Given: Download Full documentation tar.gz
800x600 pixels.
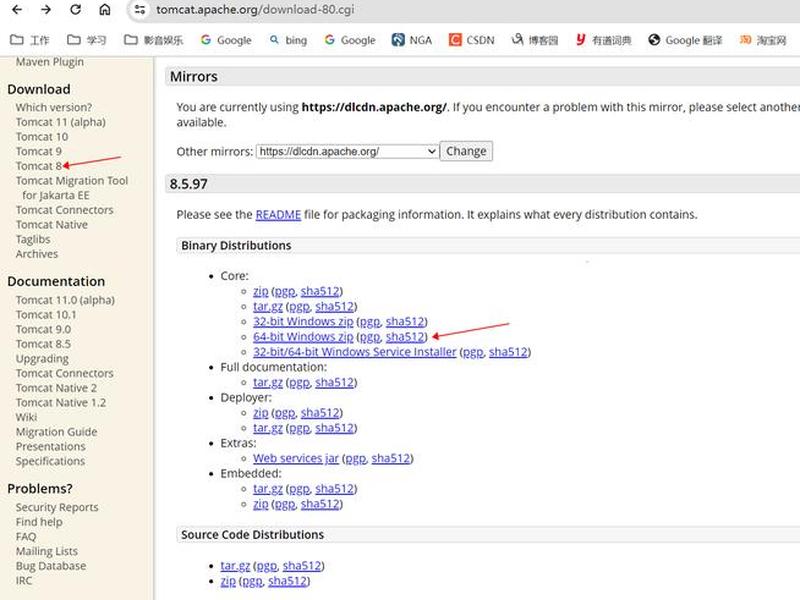Looking at the screenshot, I should tap(268, 383).
